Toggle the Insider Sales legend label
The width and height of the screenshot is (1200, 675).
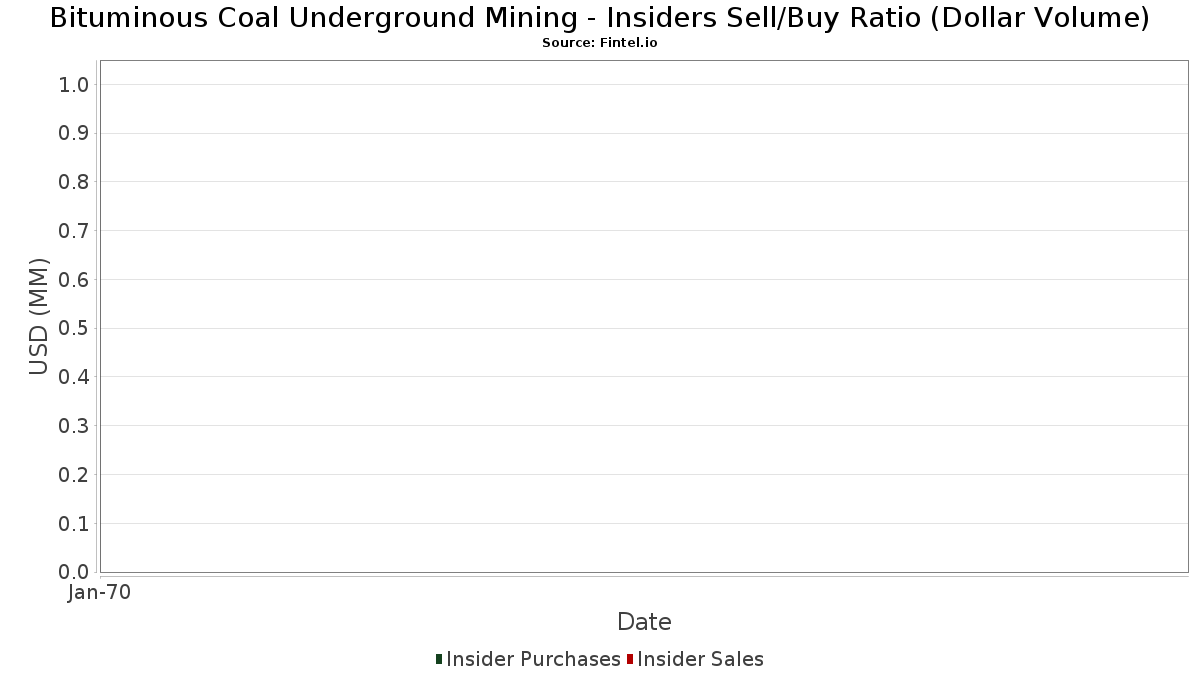click(x=700, y=659)
